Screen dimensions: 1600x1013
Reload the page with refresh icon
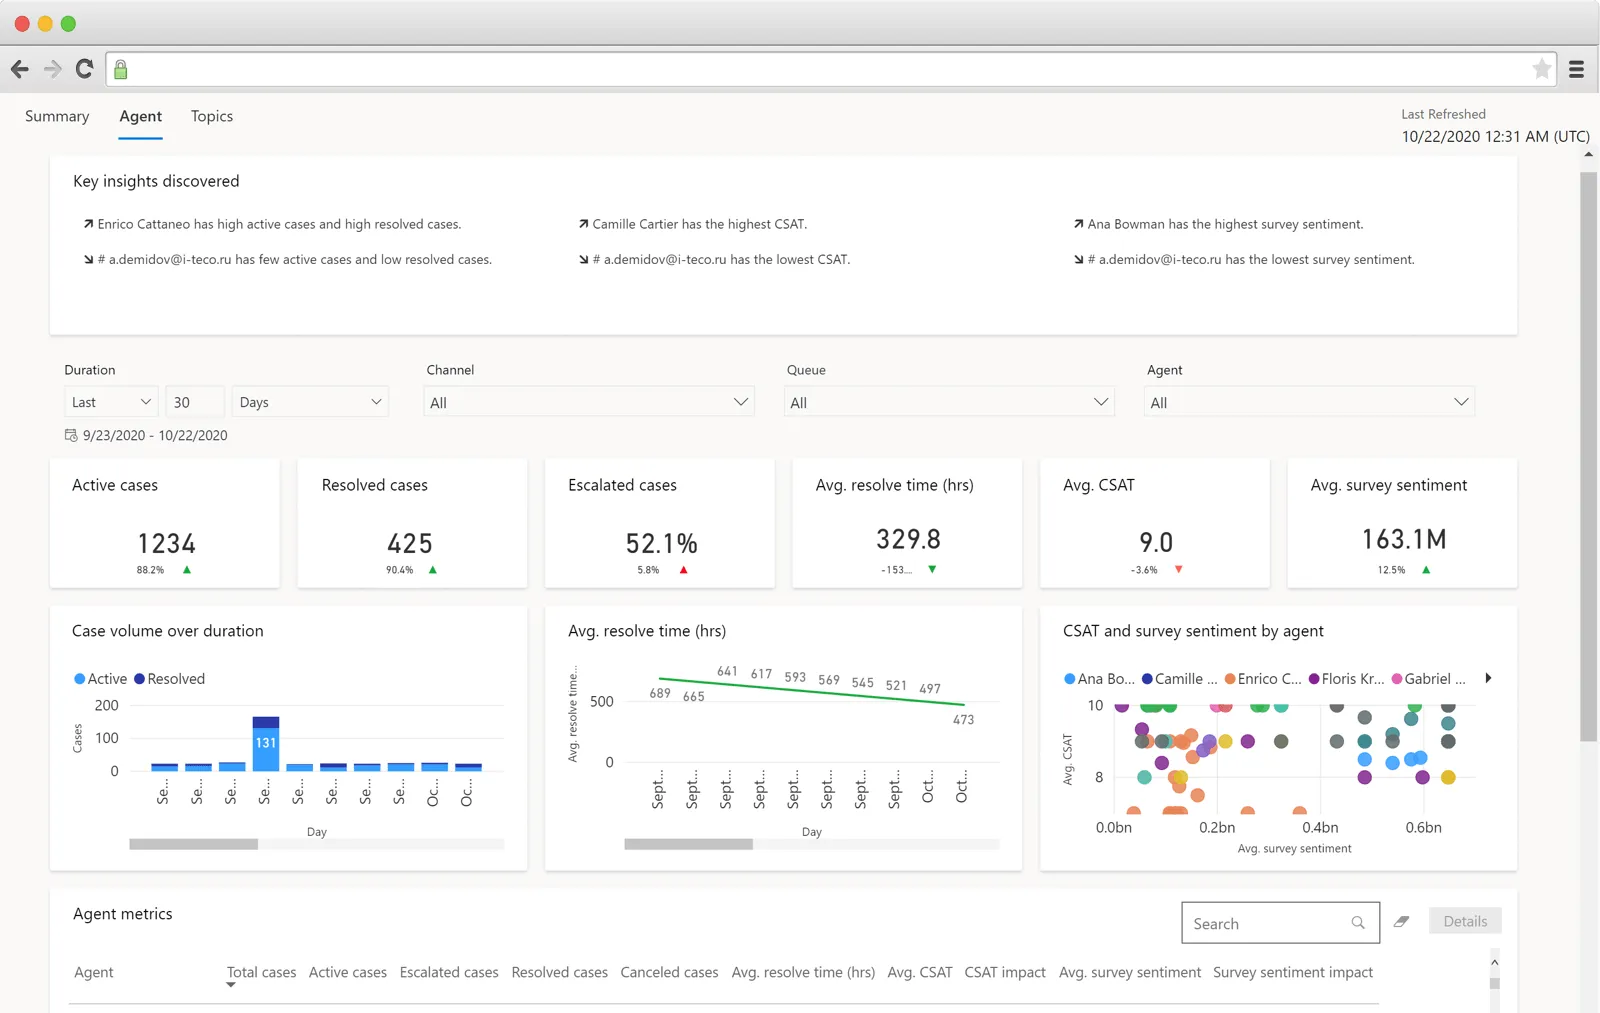(85, 68)
